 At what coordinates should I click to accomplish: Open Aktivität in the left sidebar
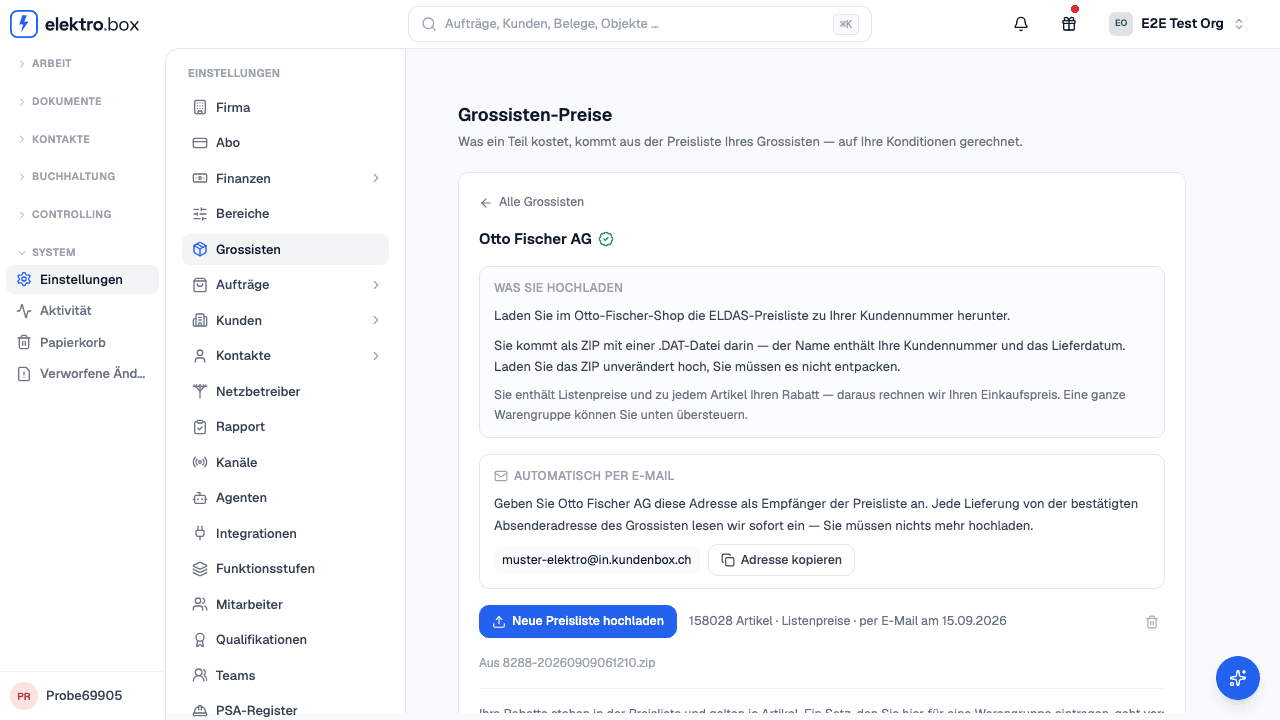[x=82, y=311]
